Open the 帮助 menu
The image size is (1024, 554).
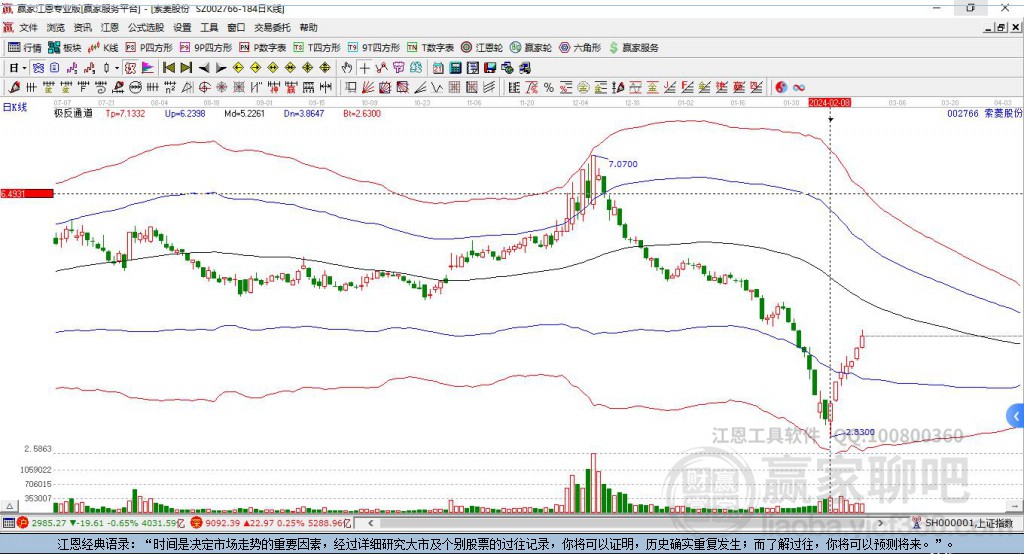pos(308,27)
